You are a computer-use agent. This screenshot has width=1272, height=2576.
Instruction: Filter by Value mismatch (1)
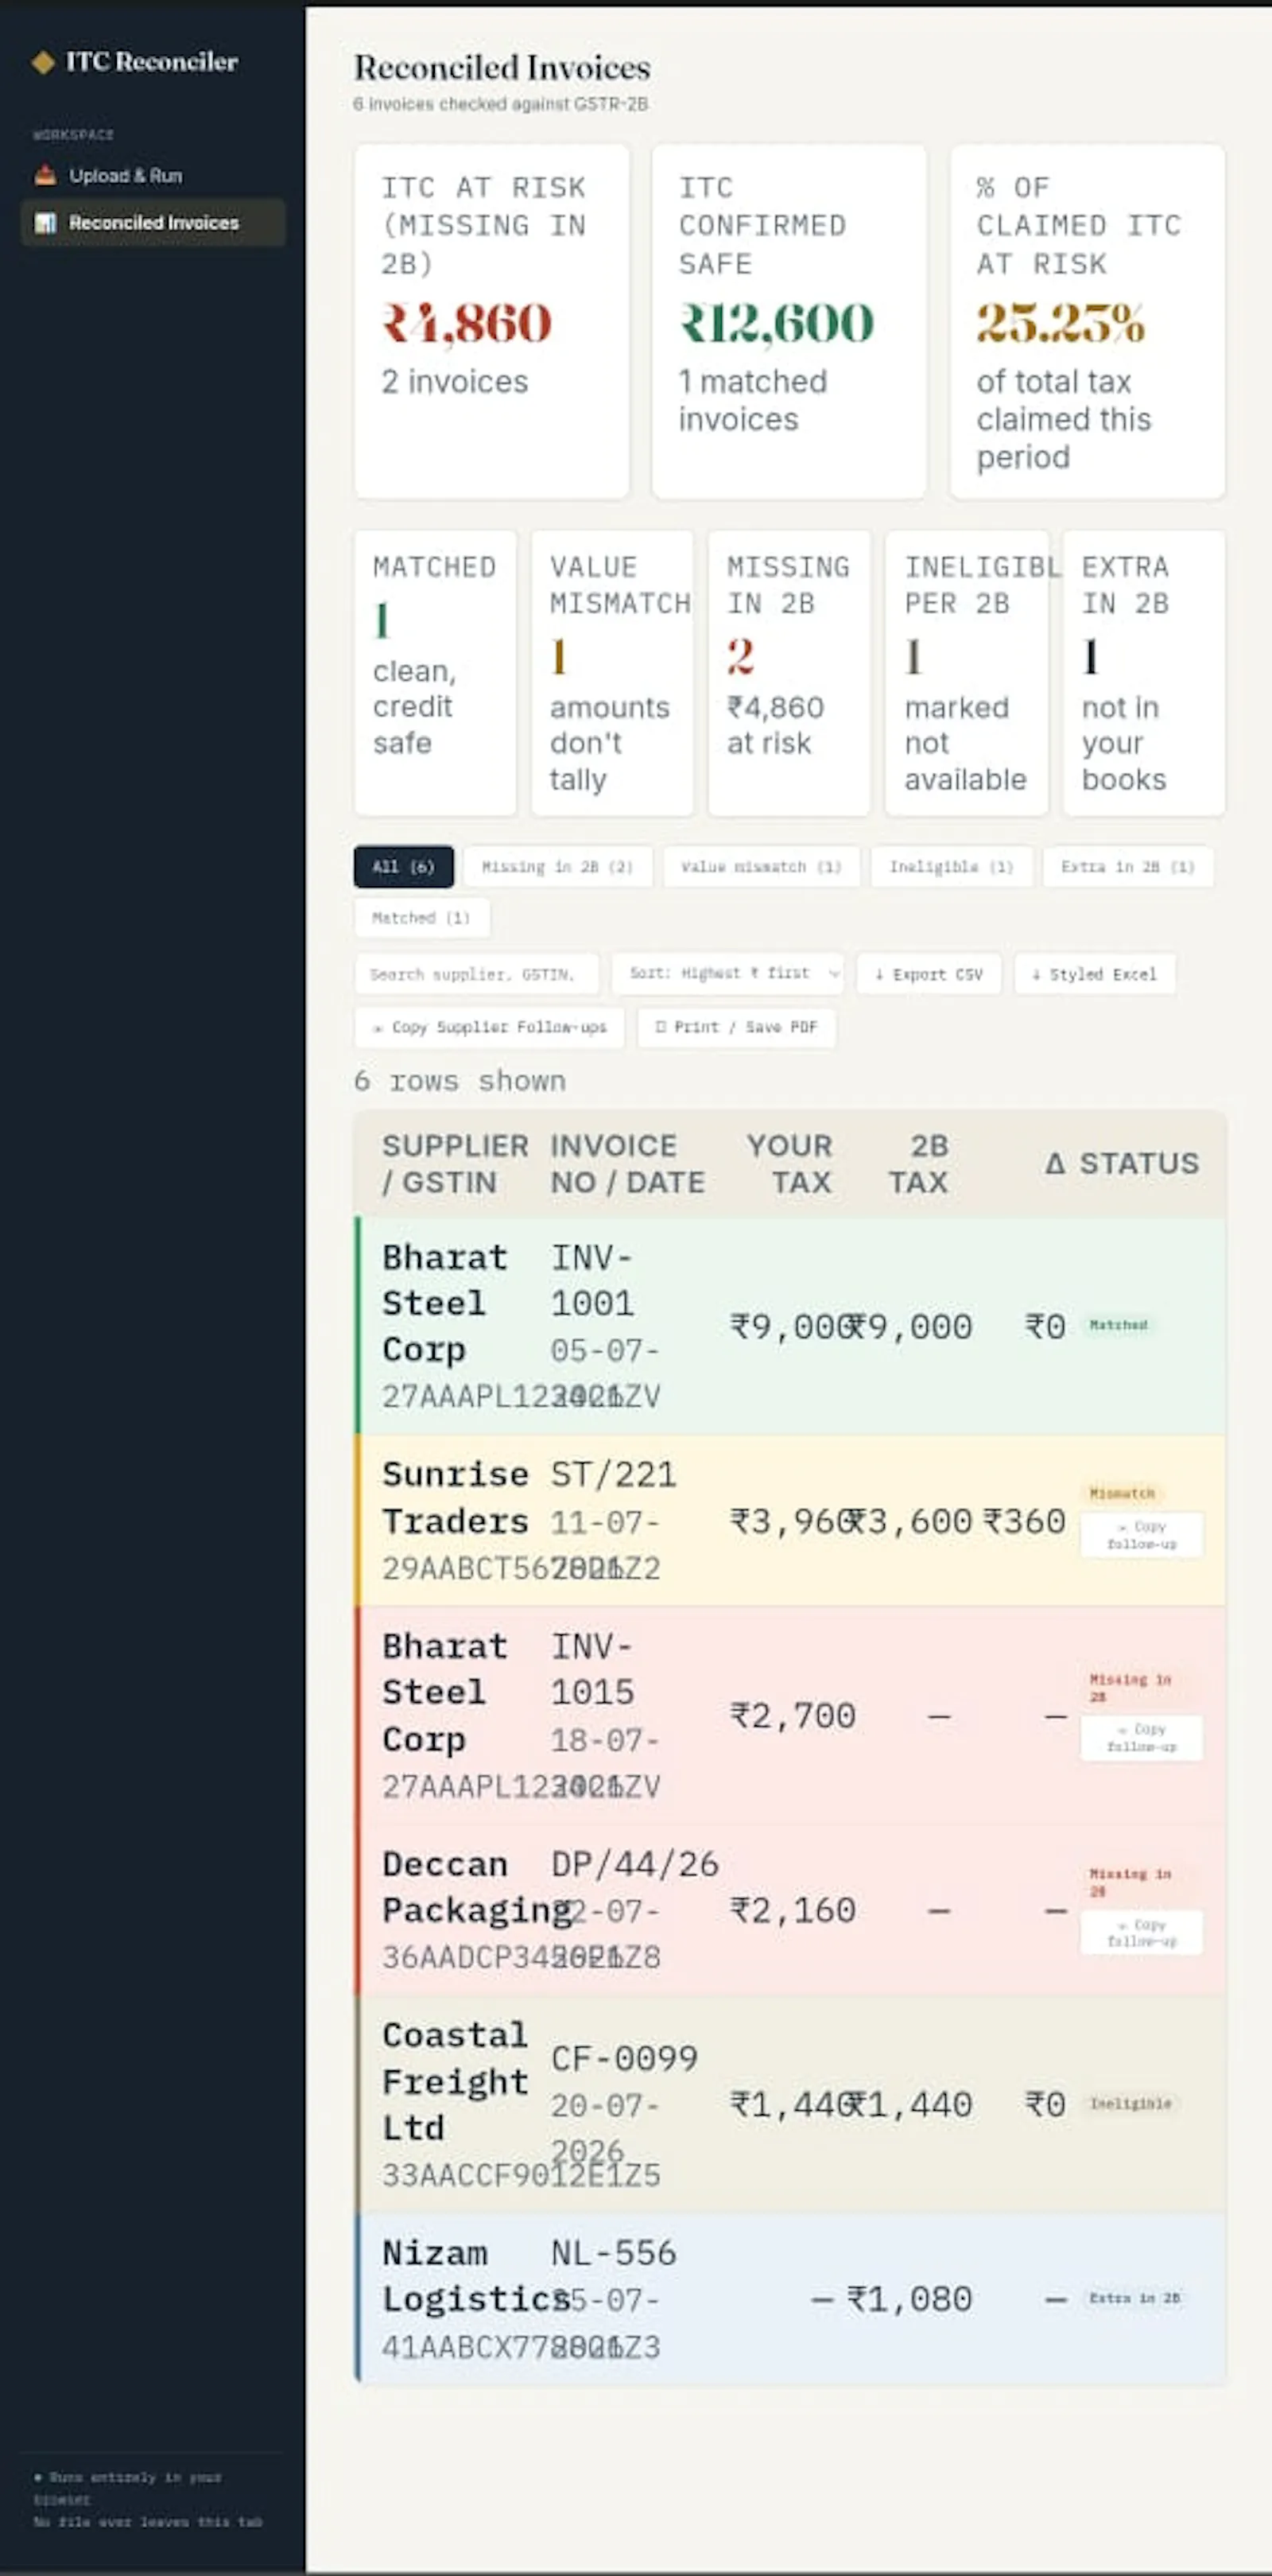coord(761,866)
